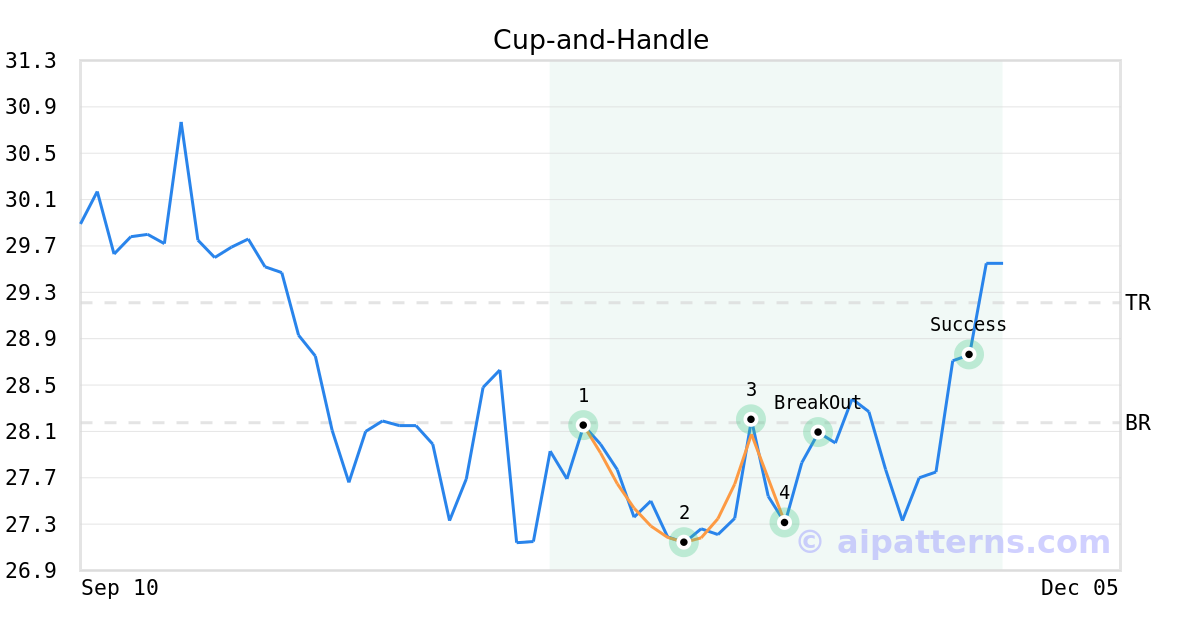Click the 28.1 y-axis tick label

(30, 432)
